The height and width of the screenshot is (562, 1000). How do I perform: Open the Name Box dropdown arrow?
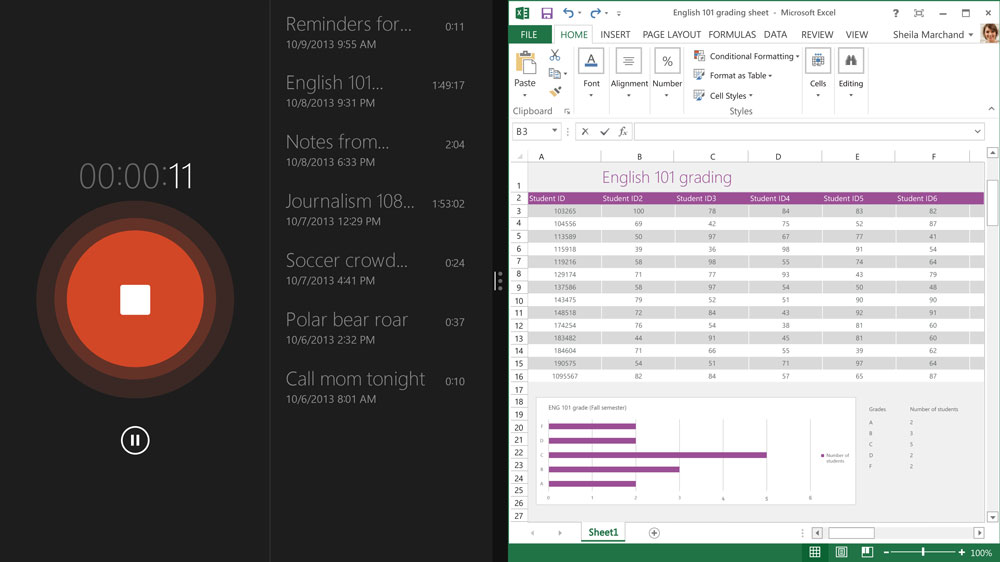554,132
